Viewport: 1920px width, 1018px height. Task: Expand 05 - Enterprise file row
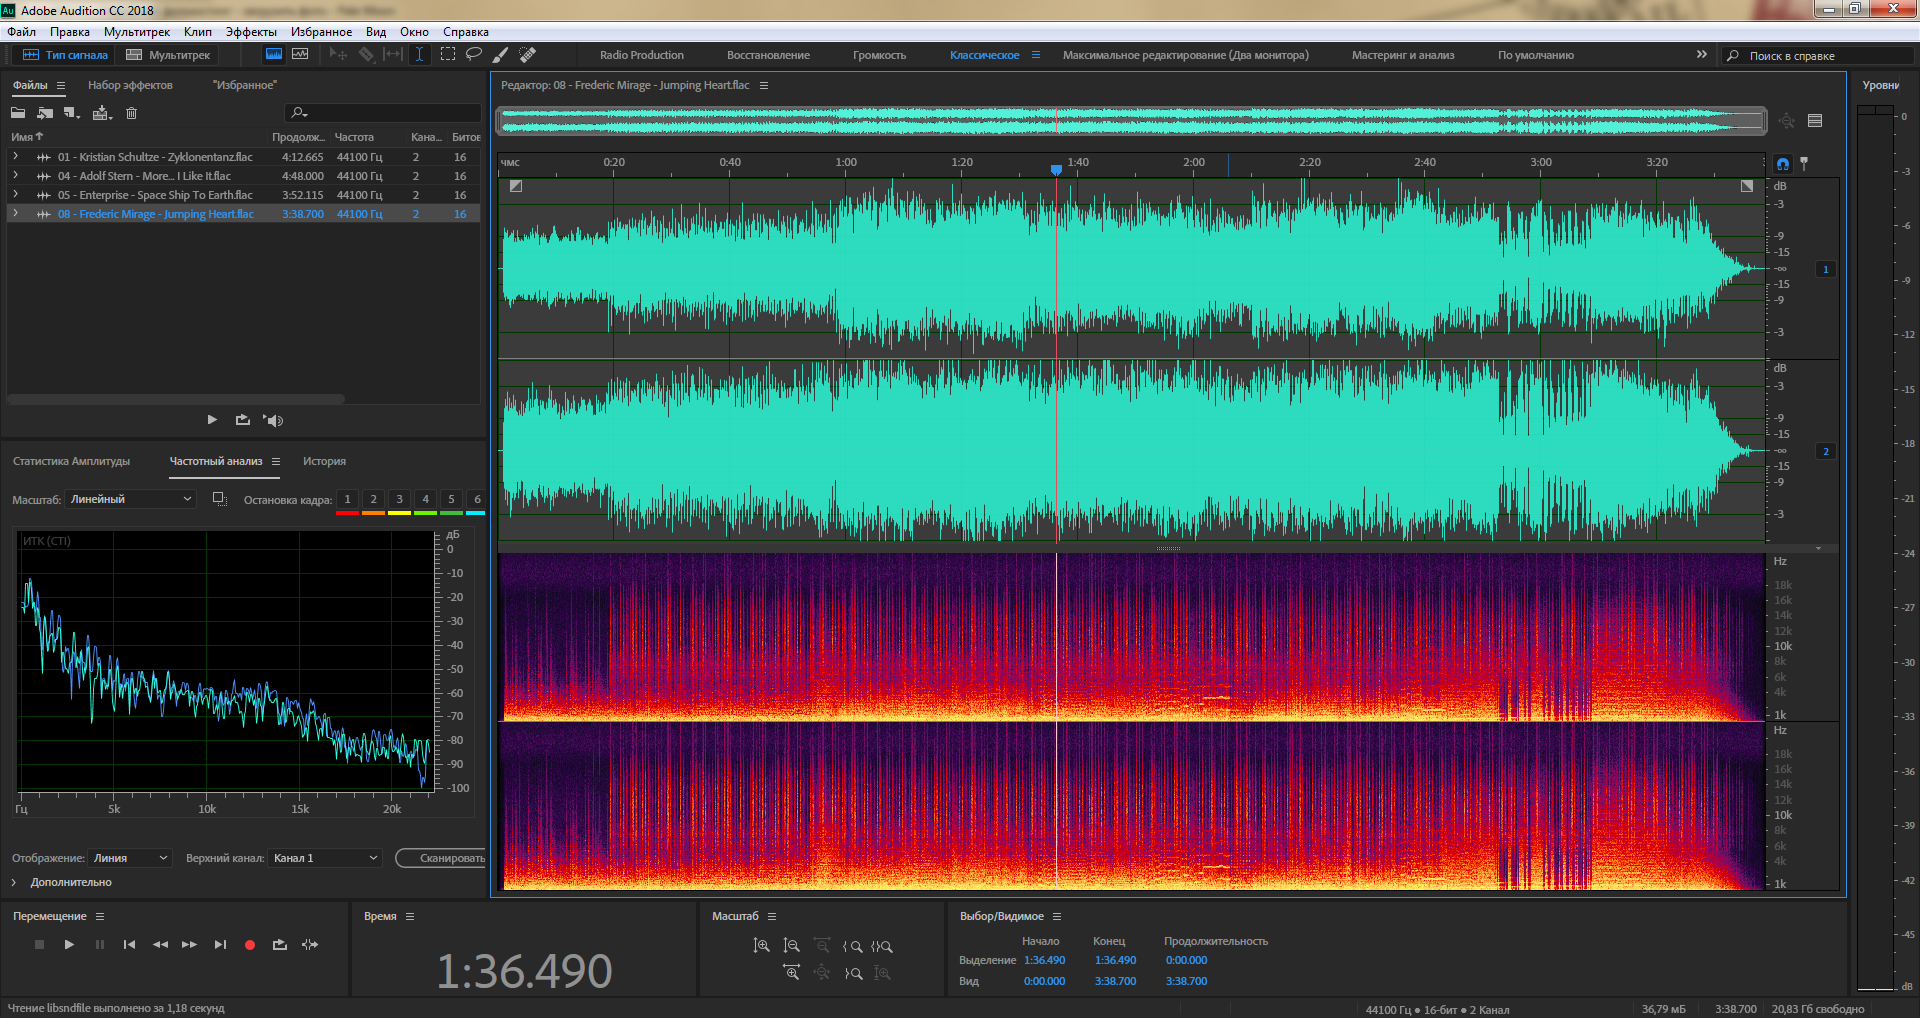(15, 194)
